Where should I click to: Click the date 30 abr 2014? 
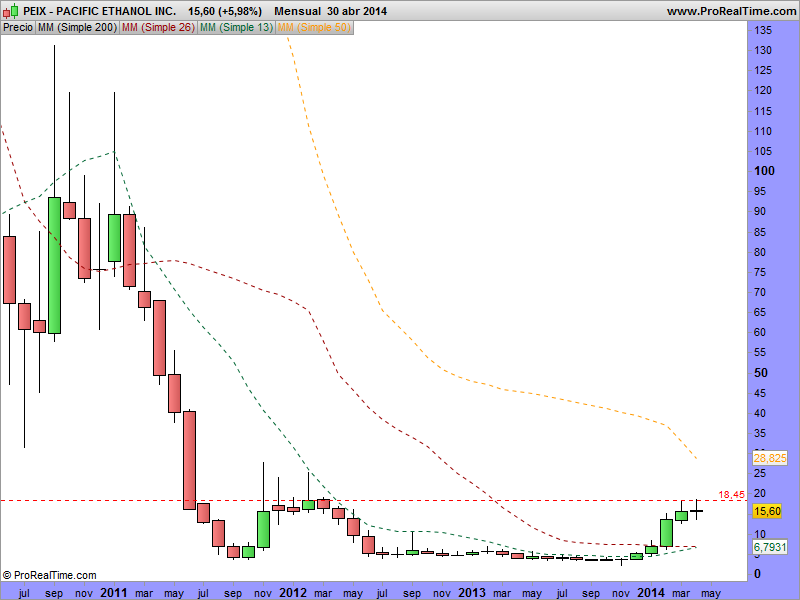pos(357,11)
